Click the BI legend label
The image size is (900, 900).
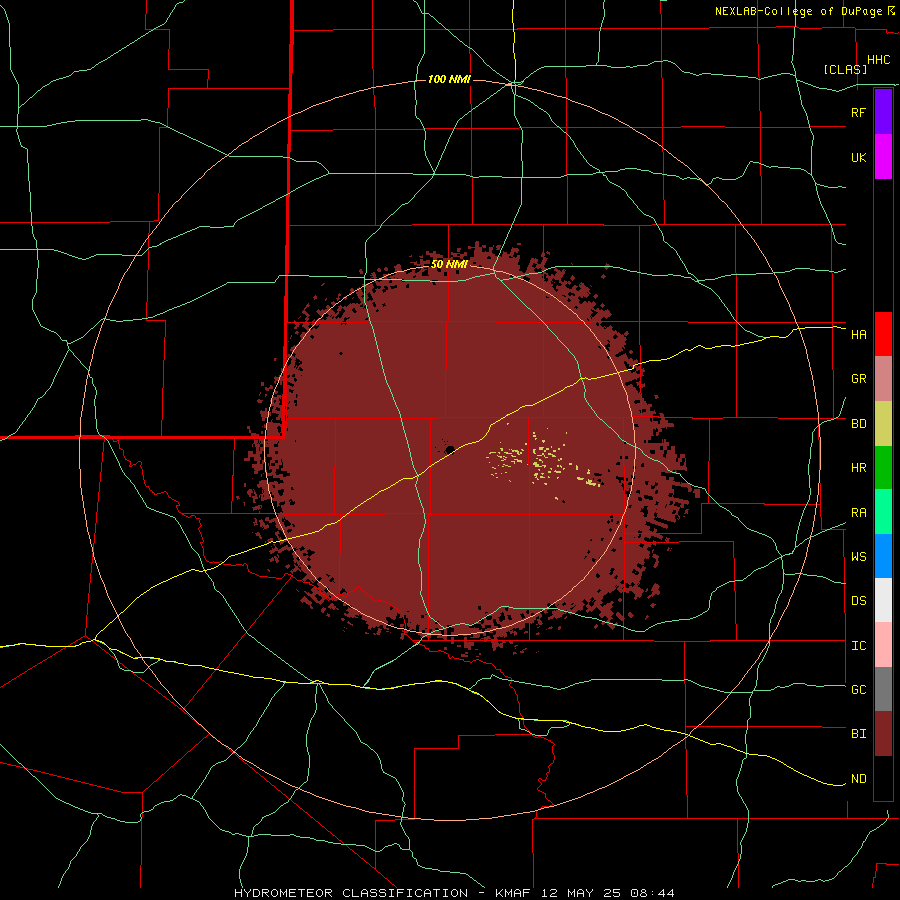(858, 734)
